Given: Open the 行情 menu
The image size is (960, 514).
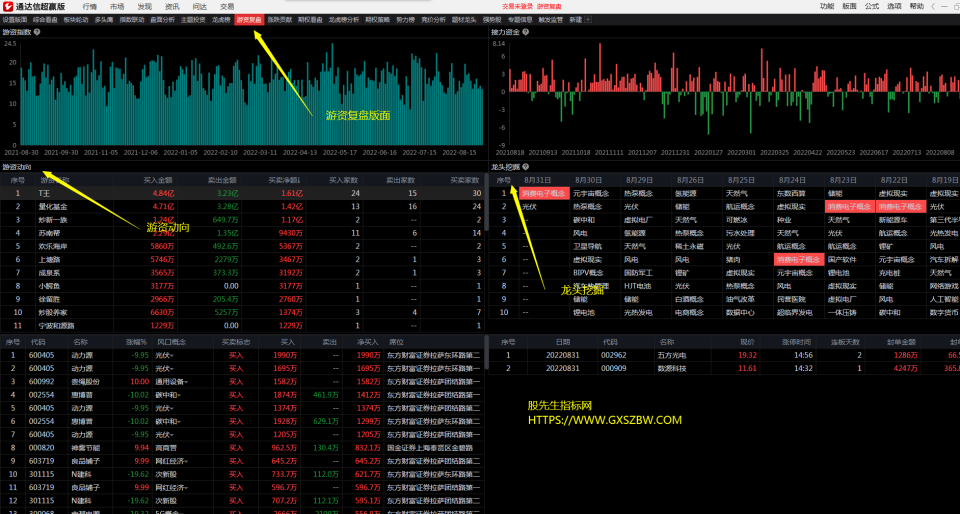Looking at the screenshot, I should click(x=89, y=6).
